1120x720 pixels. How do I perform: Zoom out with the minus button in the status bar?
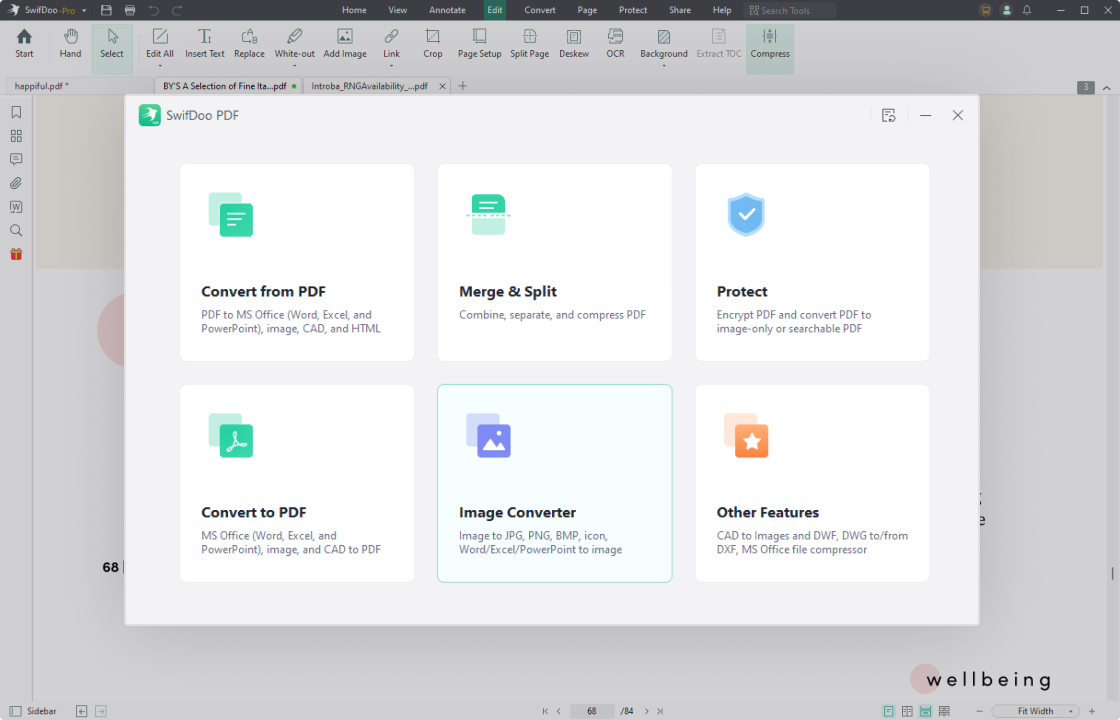click(979, 711)
